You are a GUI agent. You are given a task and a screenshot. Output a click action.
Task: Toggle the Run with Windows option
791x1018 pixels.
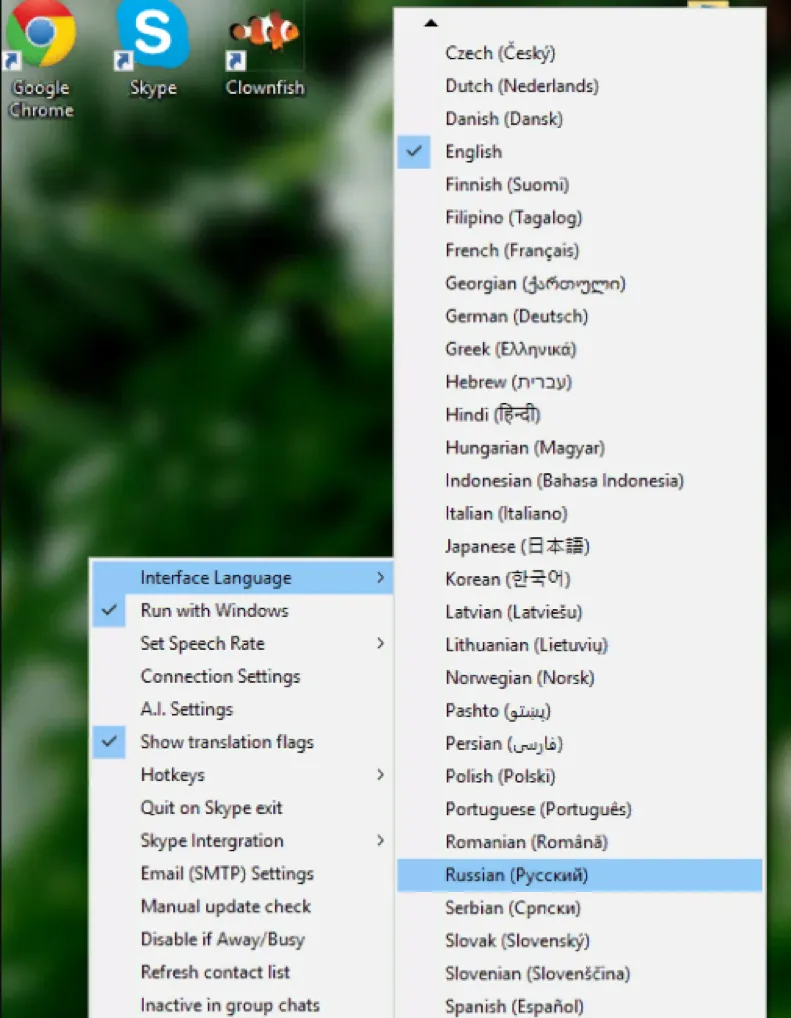click(242, 610)
